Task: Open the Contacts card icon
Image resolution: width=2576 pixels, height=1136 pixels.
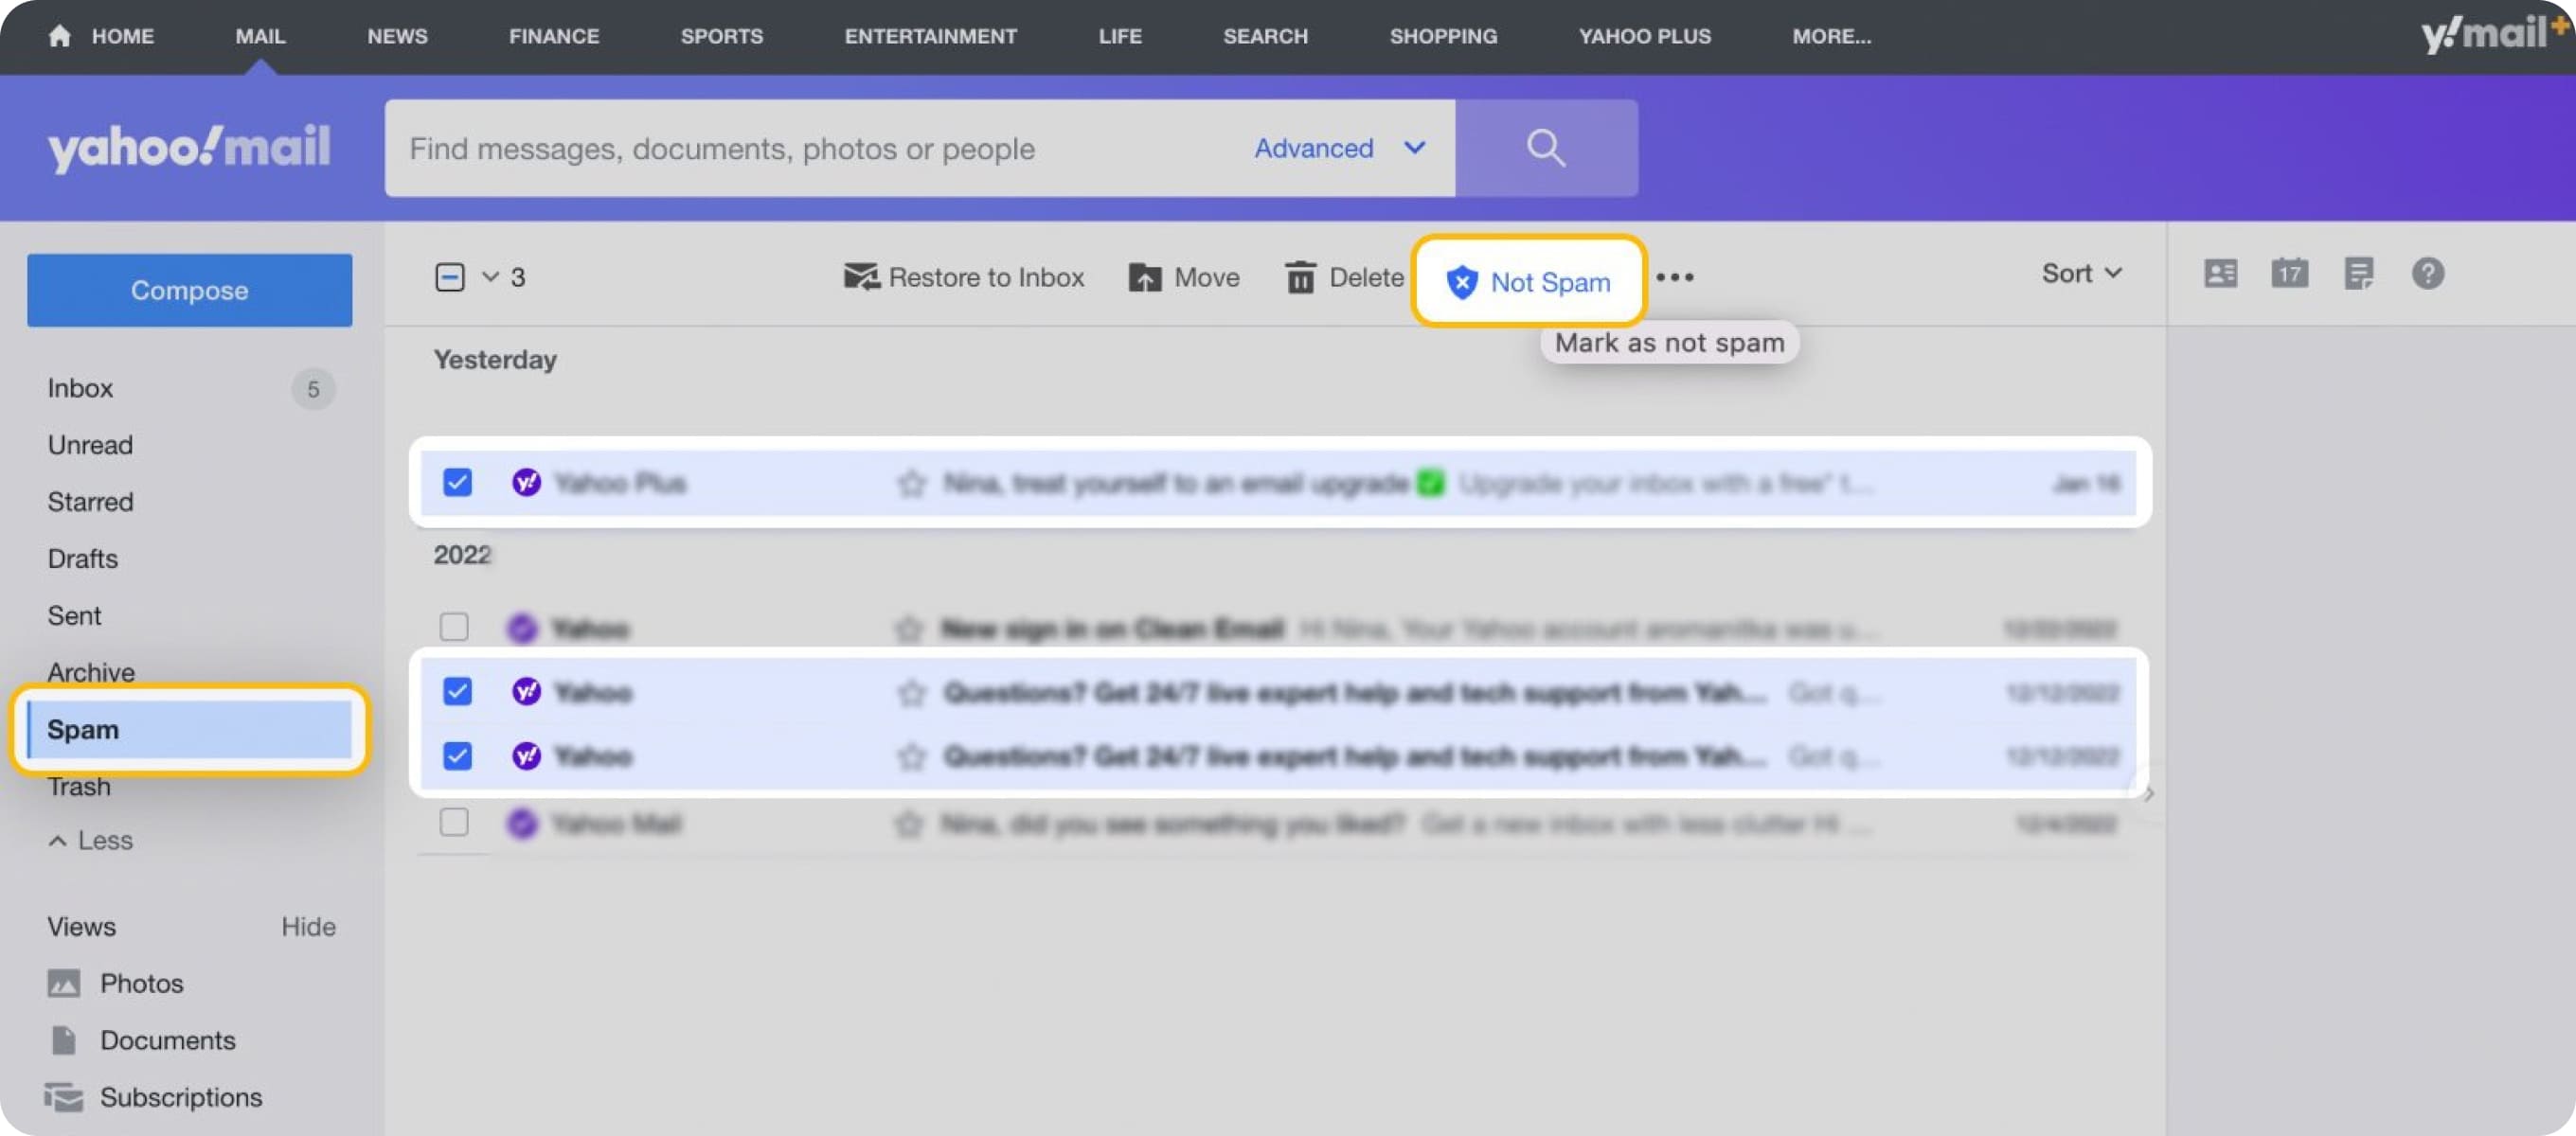Action: (x=2220, y=273)
